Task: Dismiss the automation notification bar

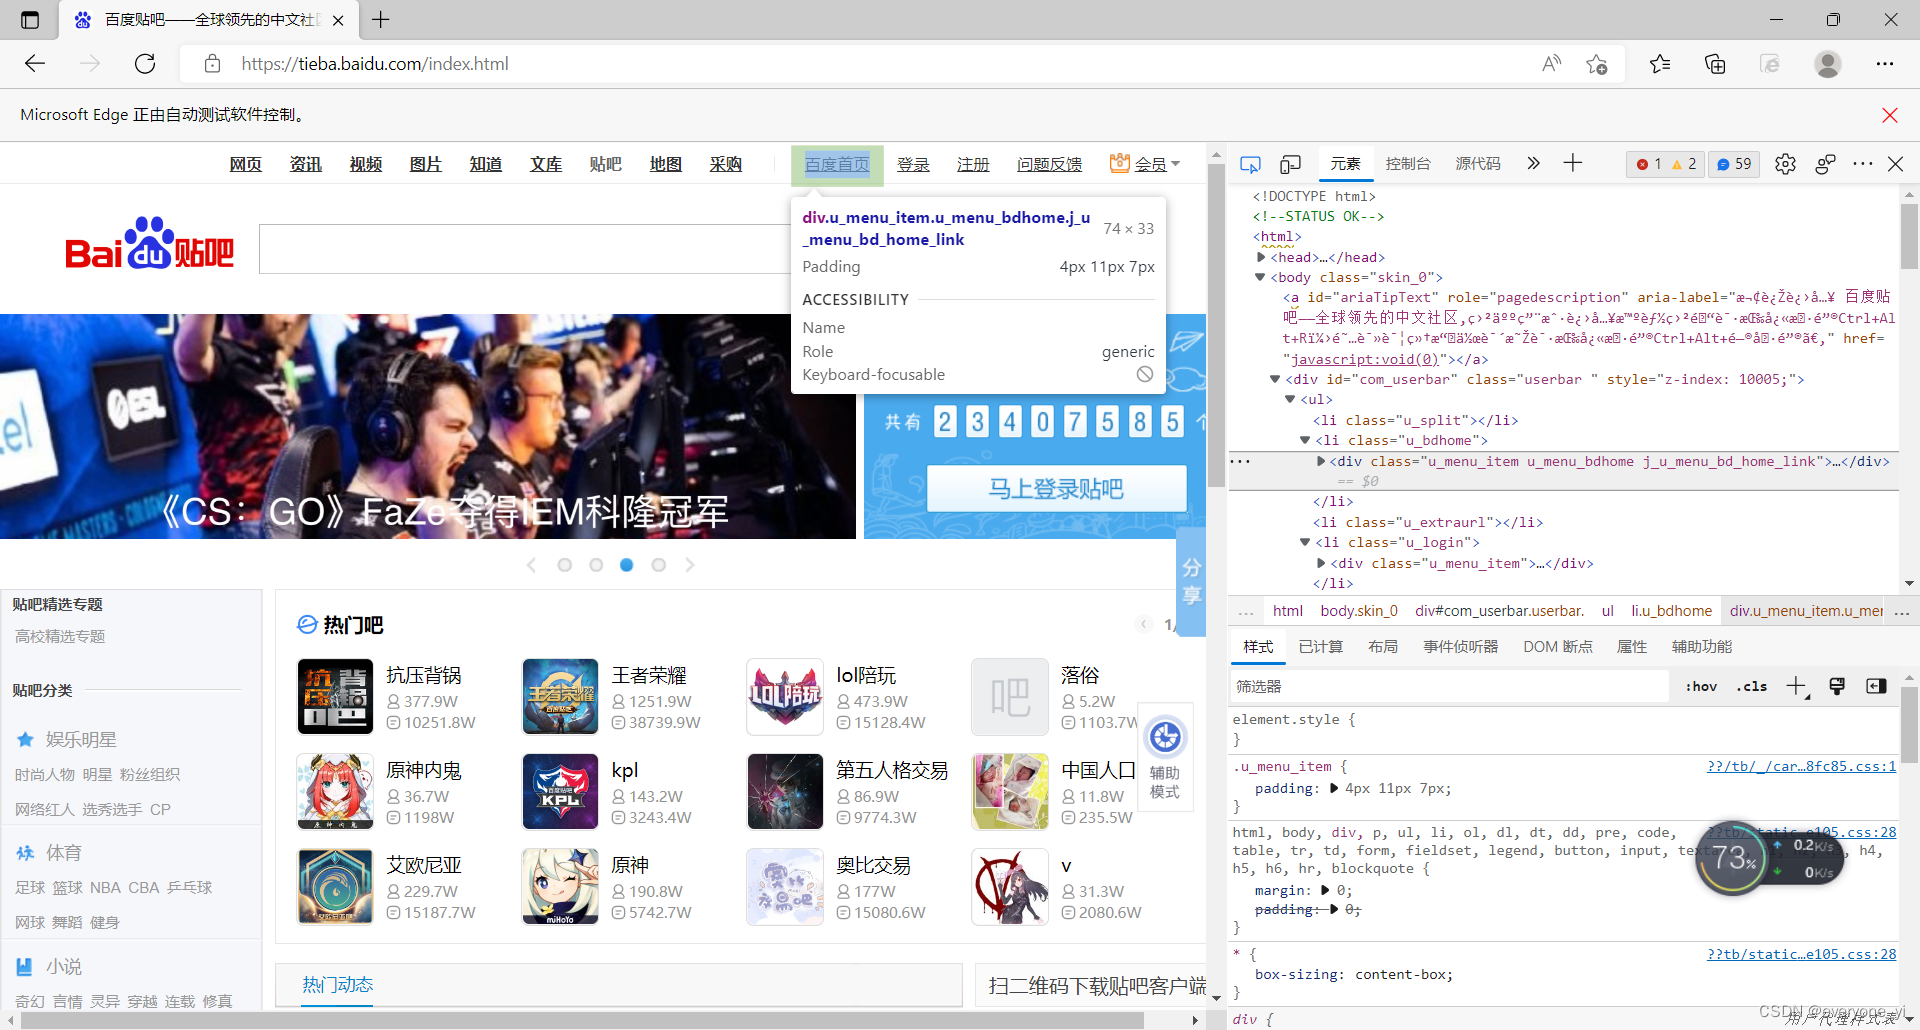Action: click(x=1890, y=115)
